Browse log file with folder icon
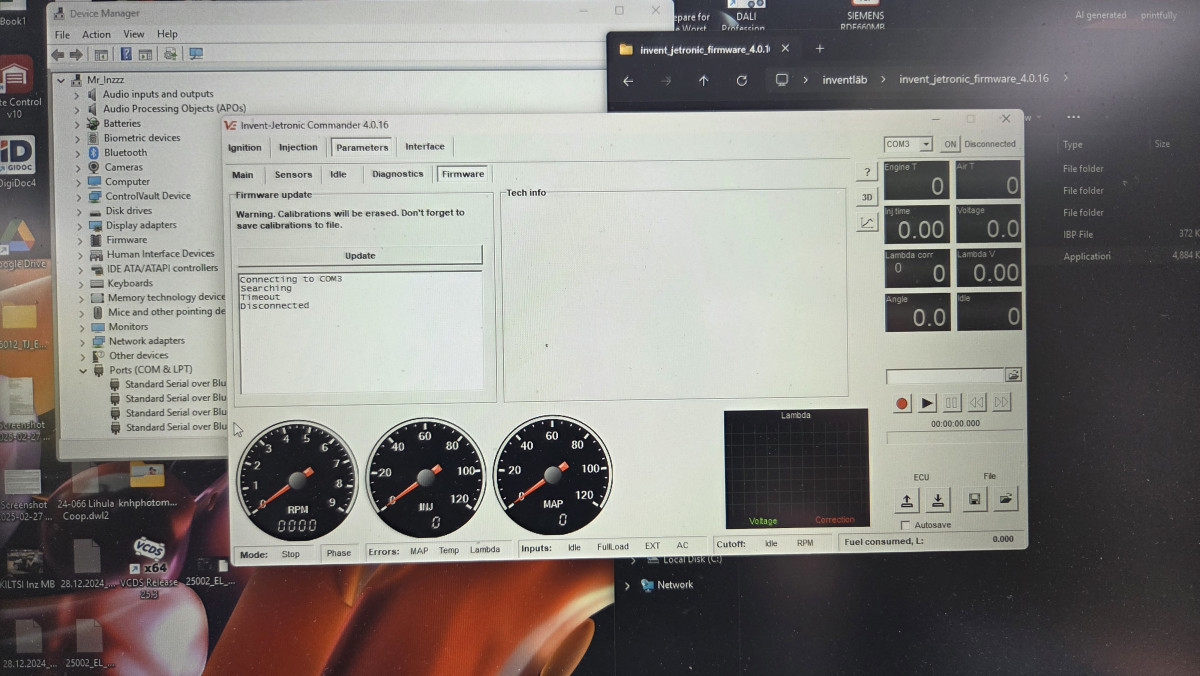 [1013, 375]
